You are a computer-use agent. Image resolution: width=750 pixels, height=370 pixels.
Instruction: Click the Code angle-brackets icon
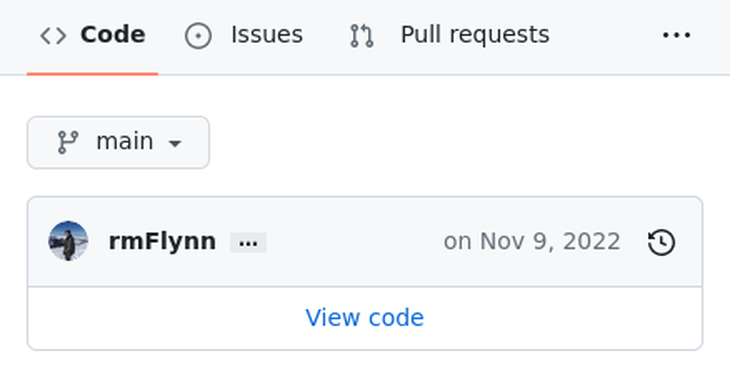53,36
